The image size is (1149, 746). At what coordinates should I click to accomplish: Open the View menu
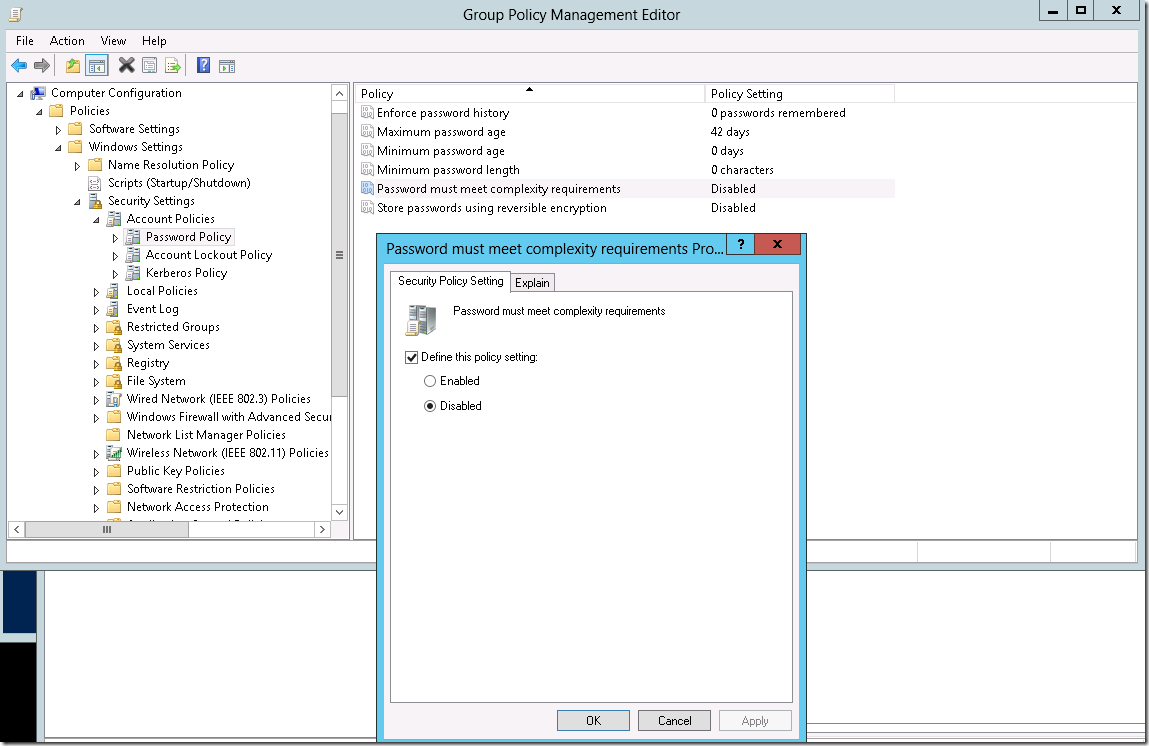click(x=113, y=41)
